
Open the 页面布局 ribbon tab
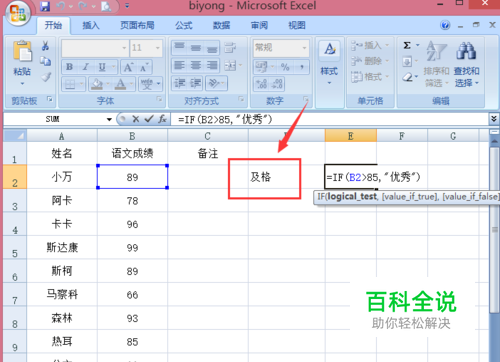(x=137, y=25)
